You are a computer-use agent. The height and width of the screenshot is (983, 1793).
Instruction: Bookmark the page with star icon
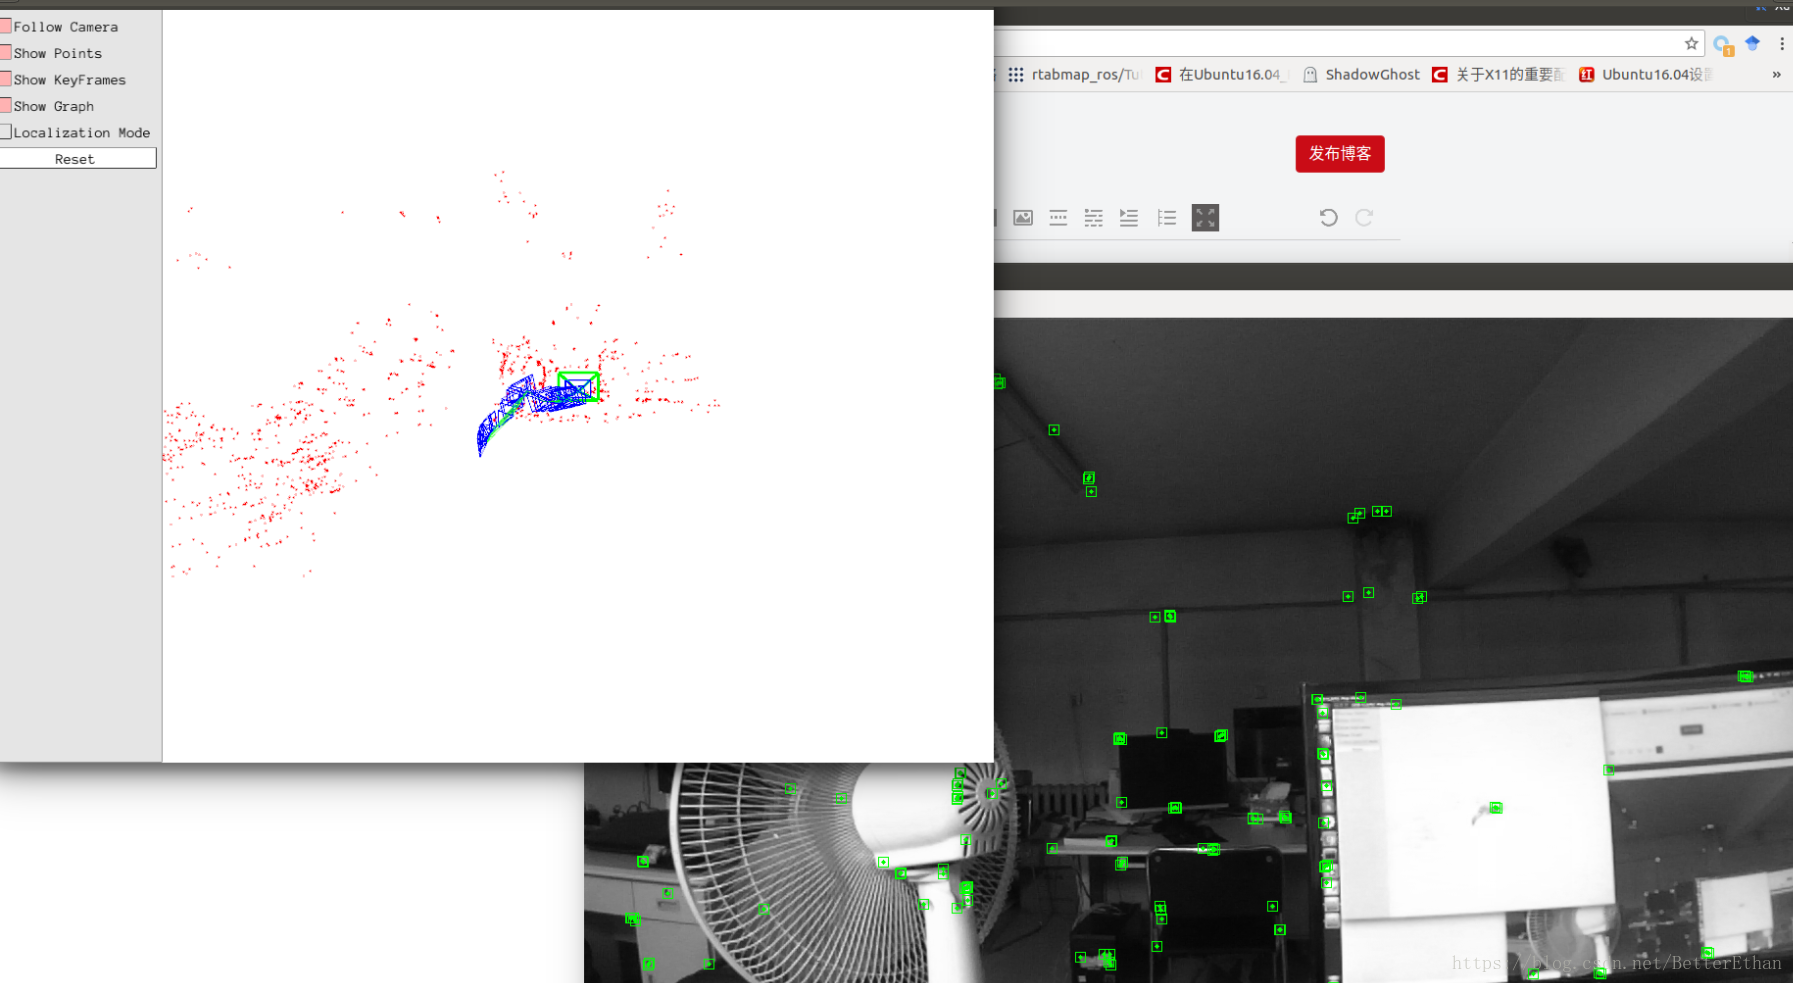[1691, 43]
